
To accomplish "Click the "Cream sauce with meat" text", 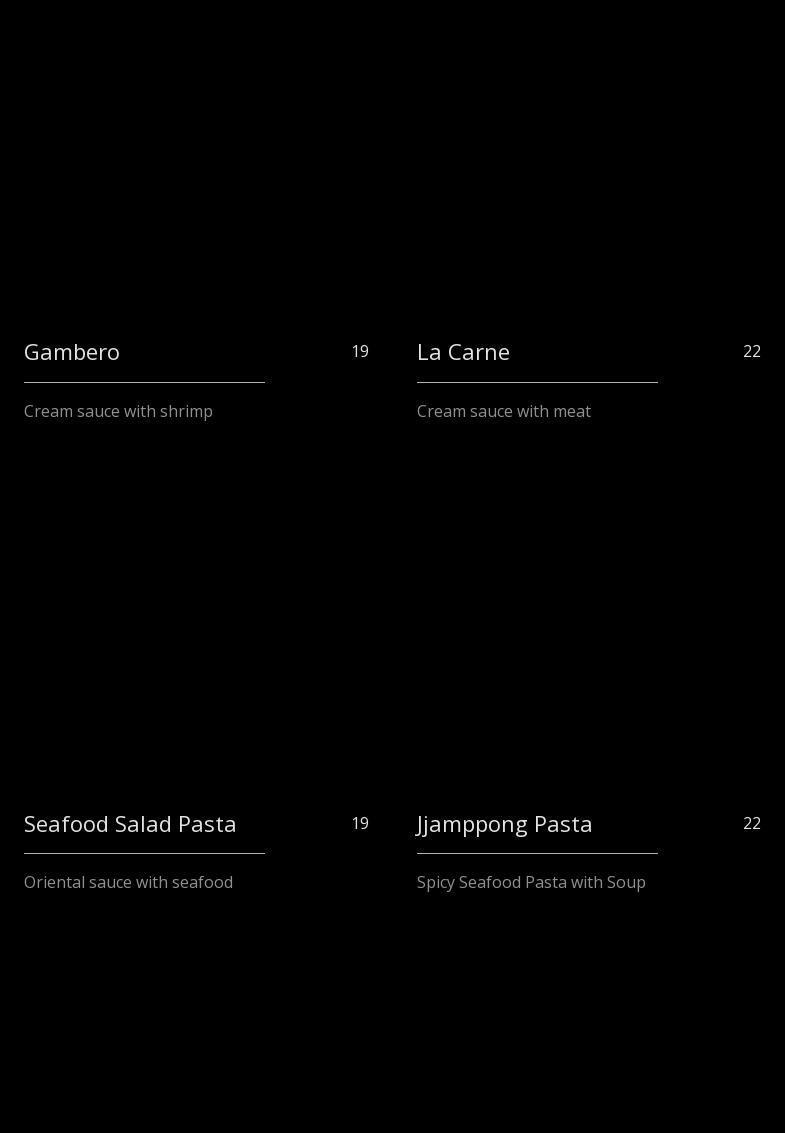I will pos(504,411).
